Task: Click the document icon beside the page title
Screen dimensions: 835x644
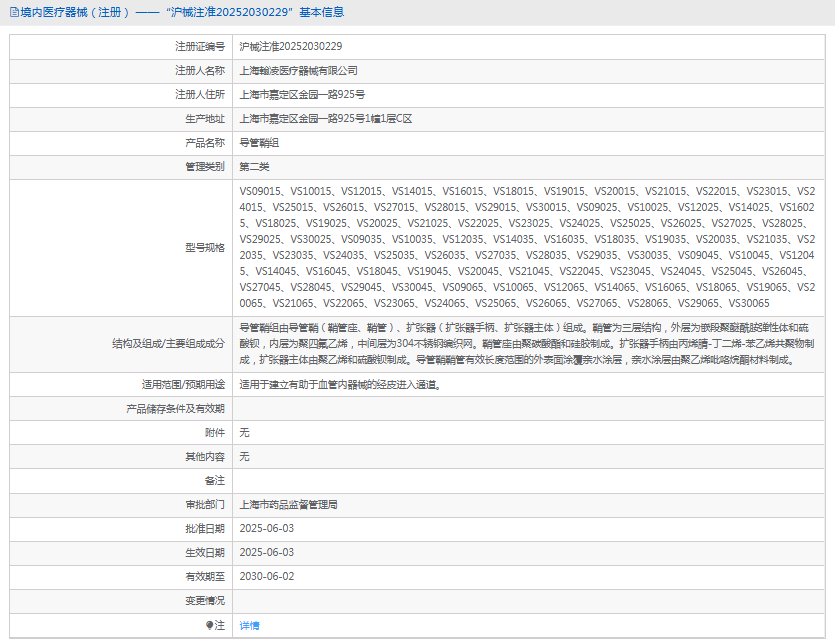Action: 14,12
